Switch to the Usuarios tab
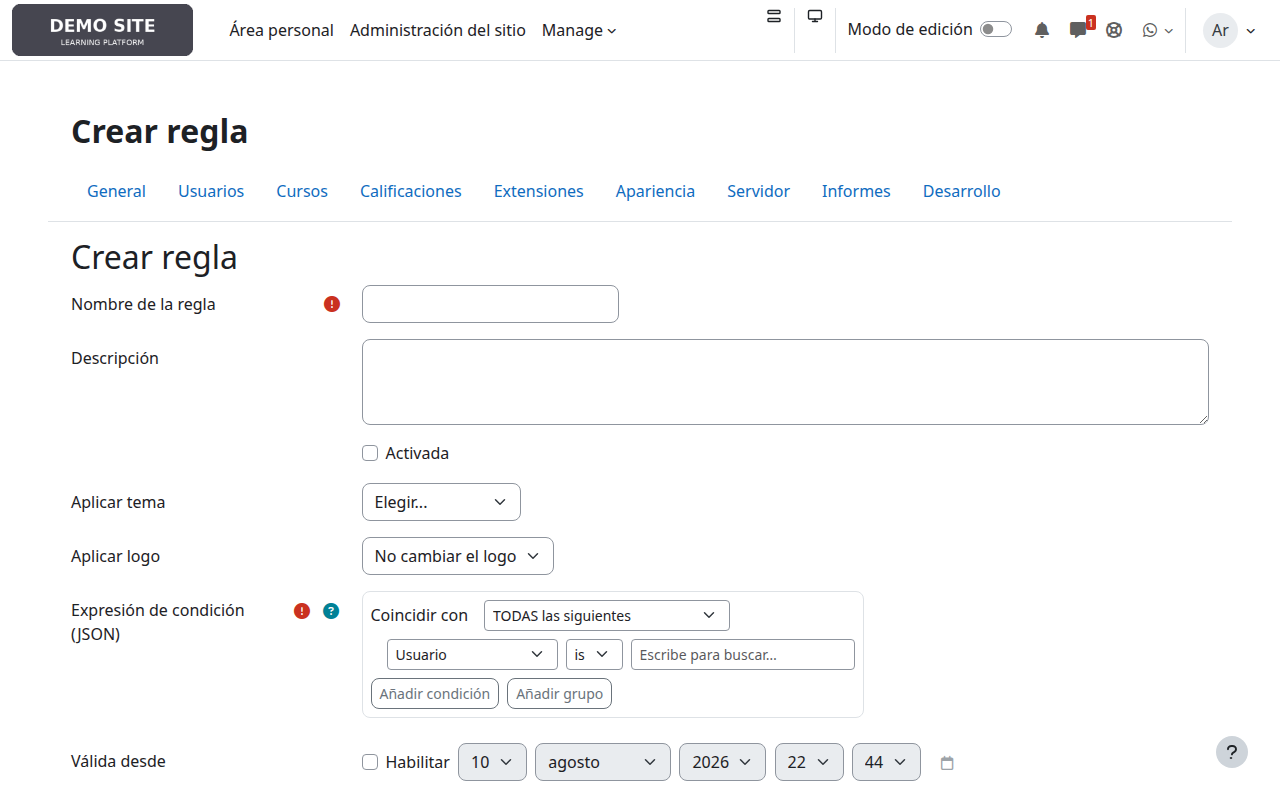1280x800 pixels. coord(211,191)
